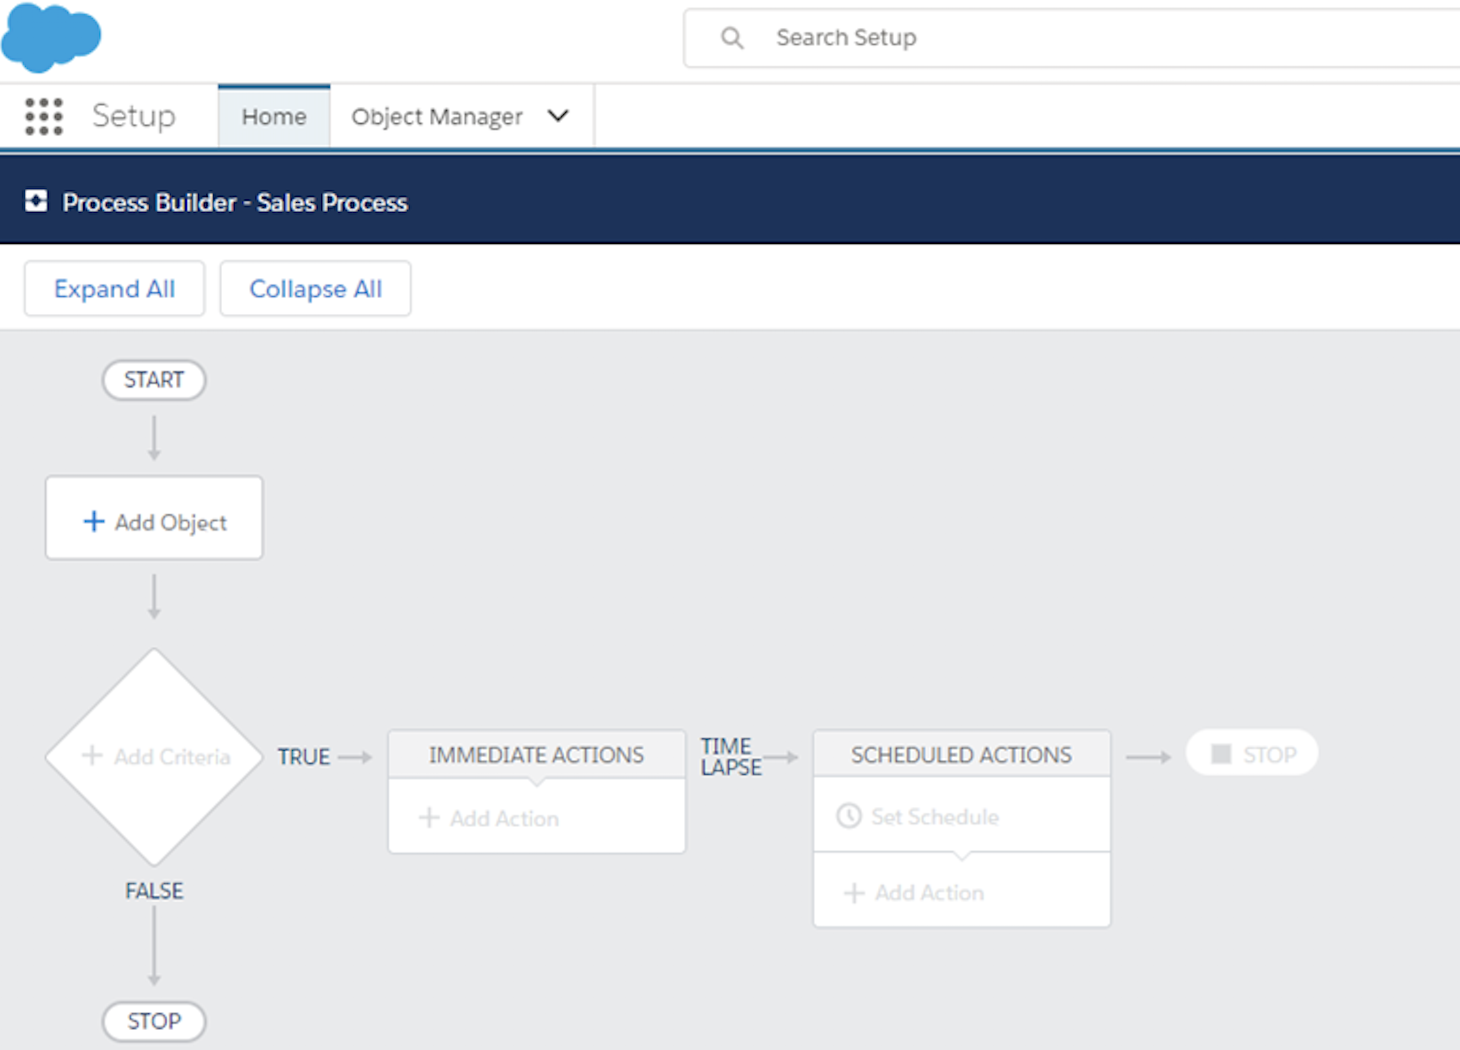Image resolution: width=1460 pixels, height=1050 pixels.
Task: Open the App Launcher dots grid
Action: [44, 116]
